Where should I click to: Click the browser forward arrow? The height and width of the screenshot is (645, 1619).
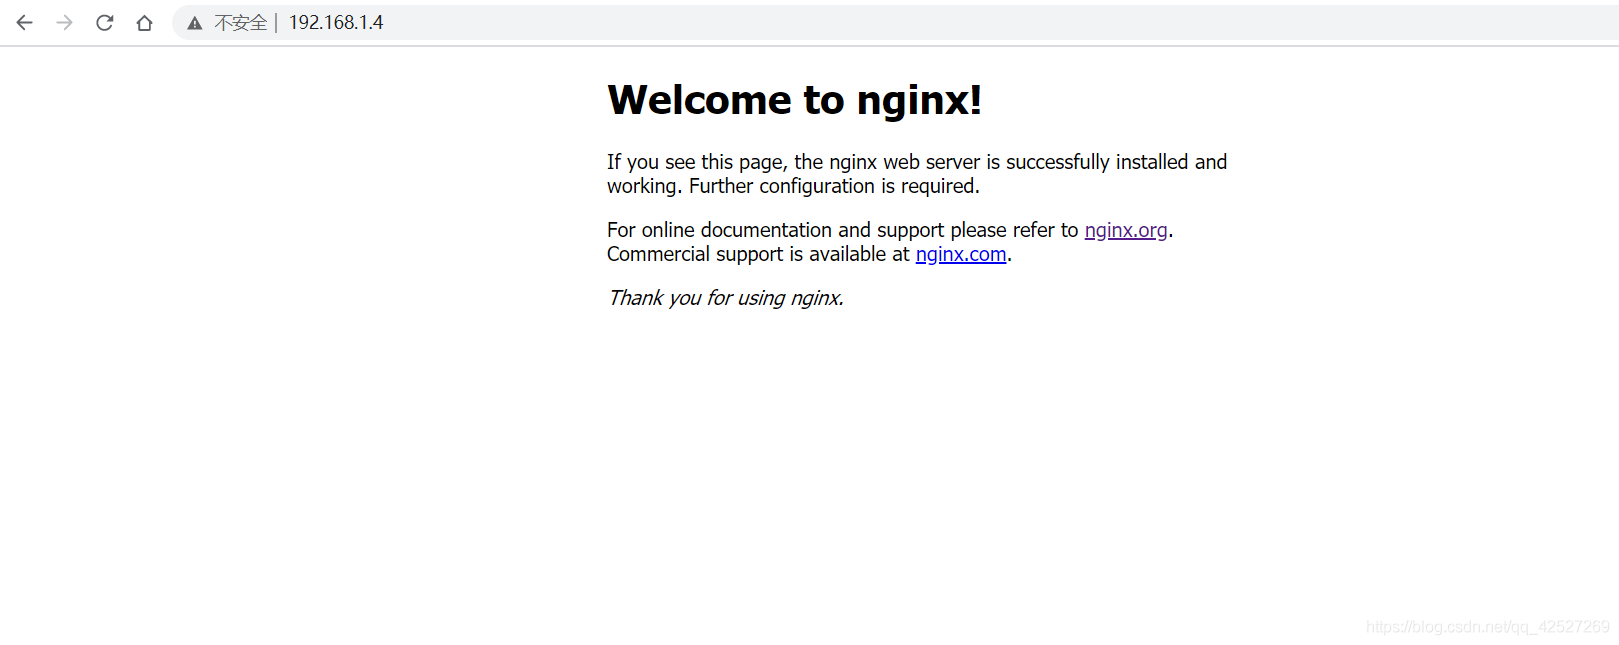tap(65, 22)
